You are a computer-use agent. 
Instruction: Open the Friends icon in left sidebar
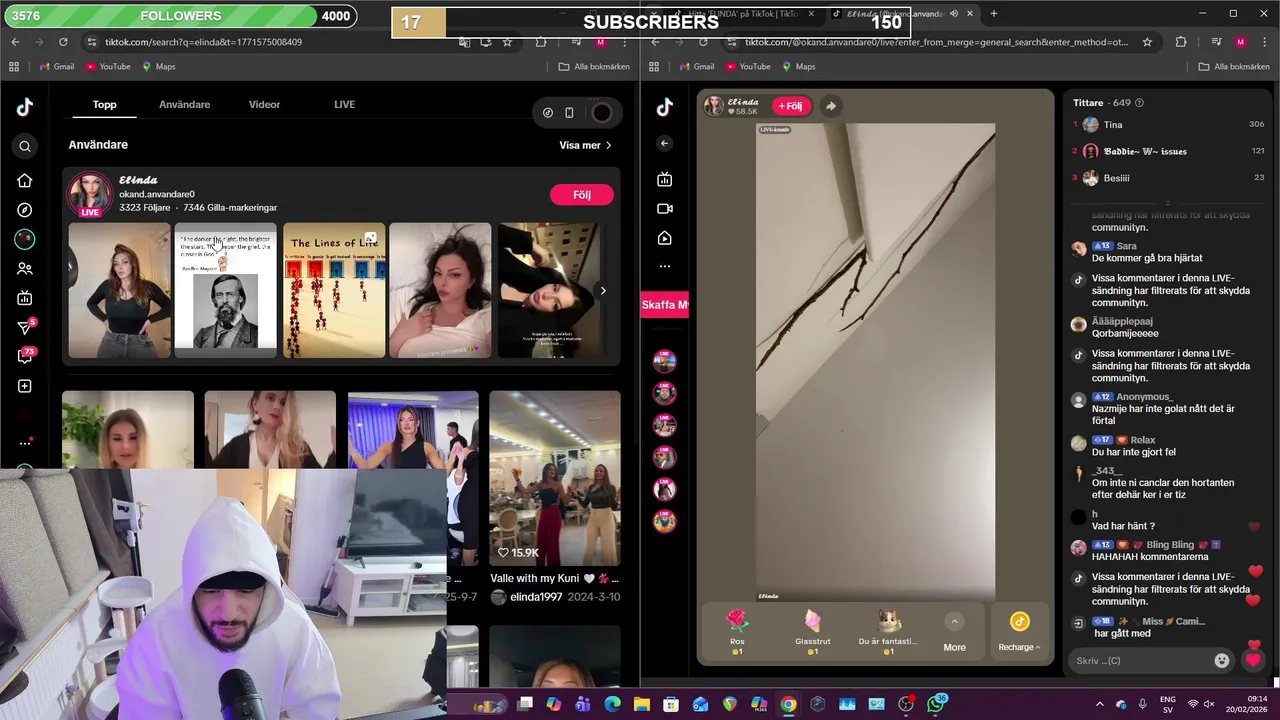[25, 269]
